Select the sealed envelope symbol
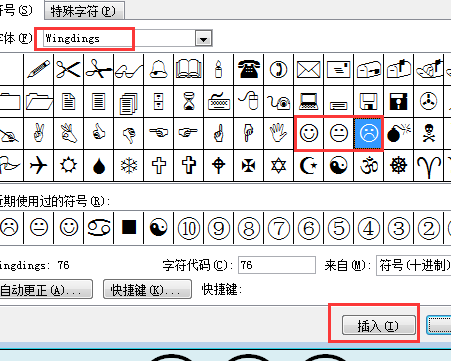Screen dimensions: 451x361 pyautogui.click(x=309, y=69)
